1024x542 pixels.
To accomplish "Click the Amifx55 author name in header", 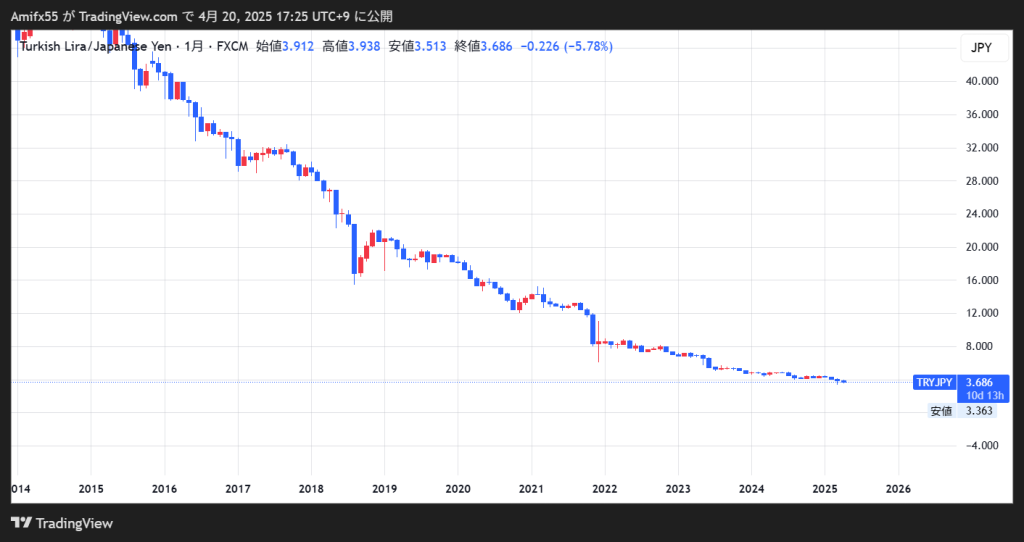I will click(35, 16).
